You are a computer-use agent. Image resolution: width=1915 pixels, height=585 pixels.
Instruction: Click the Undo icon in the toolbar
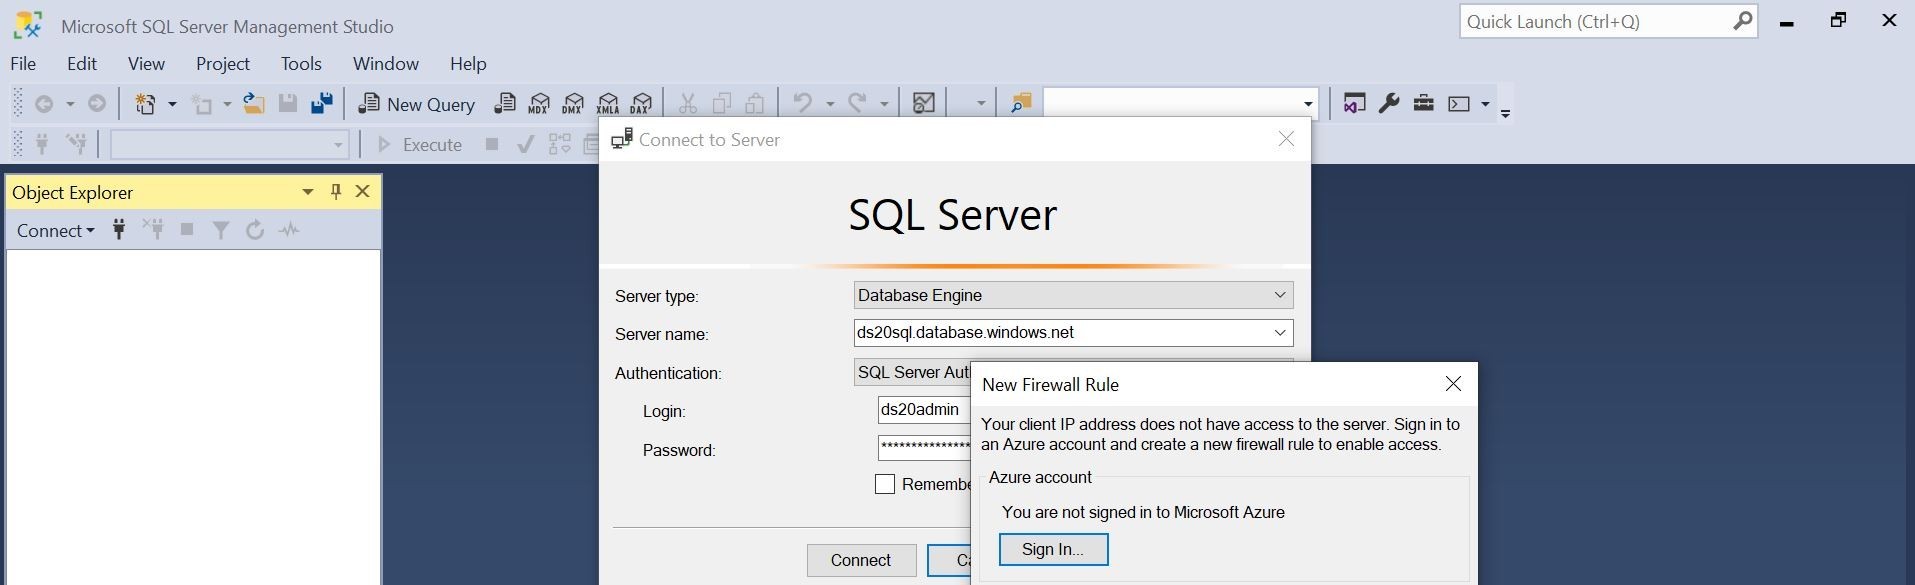tap(802, 103)
